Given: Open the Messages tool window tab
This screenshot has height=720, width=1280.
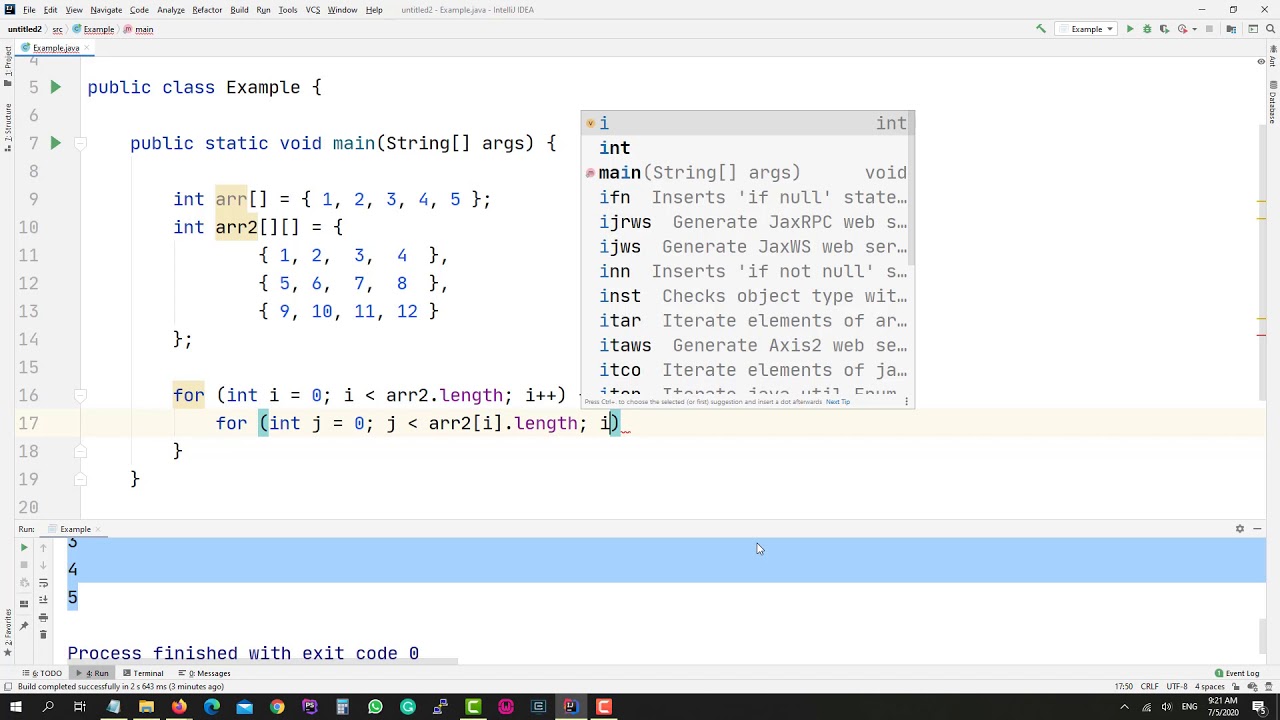Looking at the screenshot, I should [x=204, y=673].
